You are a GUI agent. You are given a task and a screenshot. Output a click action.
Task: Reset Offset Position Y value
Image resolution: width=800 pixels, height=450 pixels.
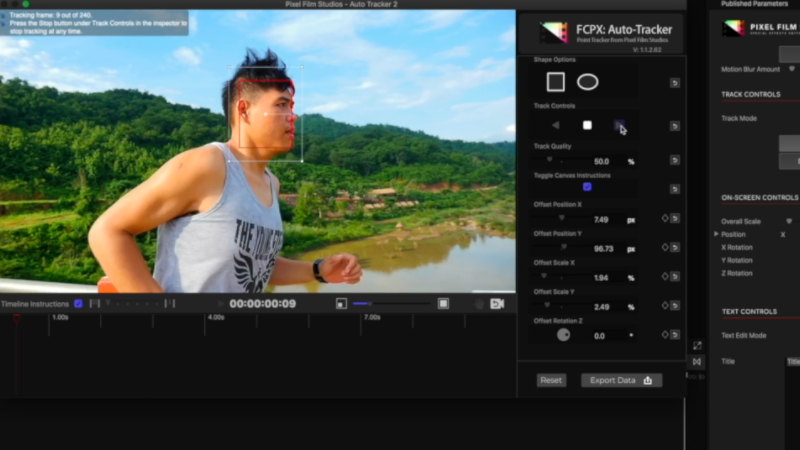[x=675, y=247]
